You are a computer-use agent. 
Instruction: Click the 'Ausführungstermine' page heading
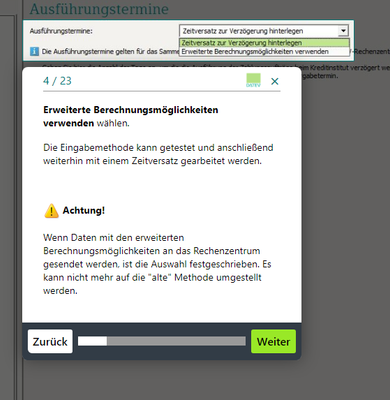click(99, 9)
